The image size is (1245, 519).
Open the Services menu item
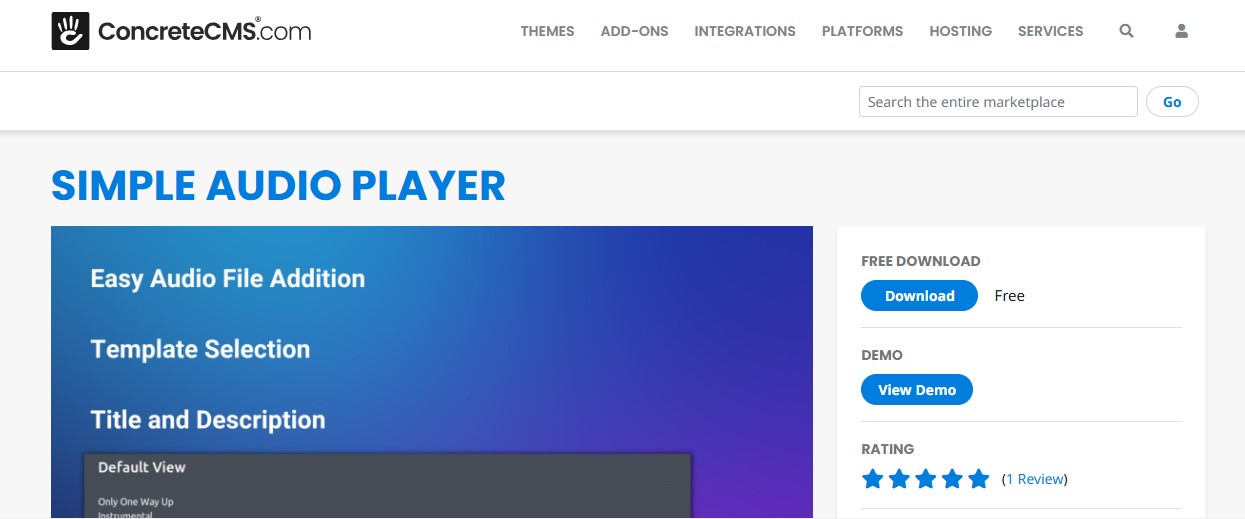[1050, 31]
